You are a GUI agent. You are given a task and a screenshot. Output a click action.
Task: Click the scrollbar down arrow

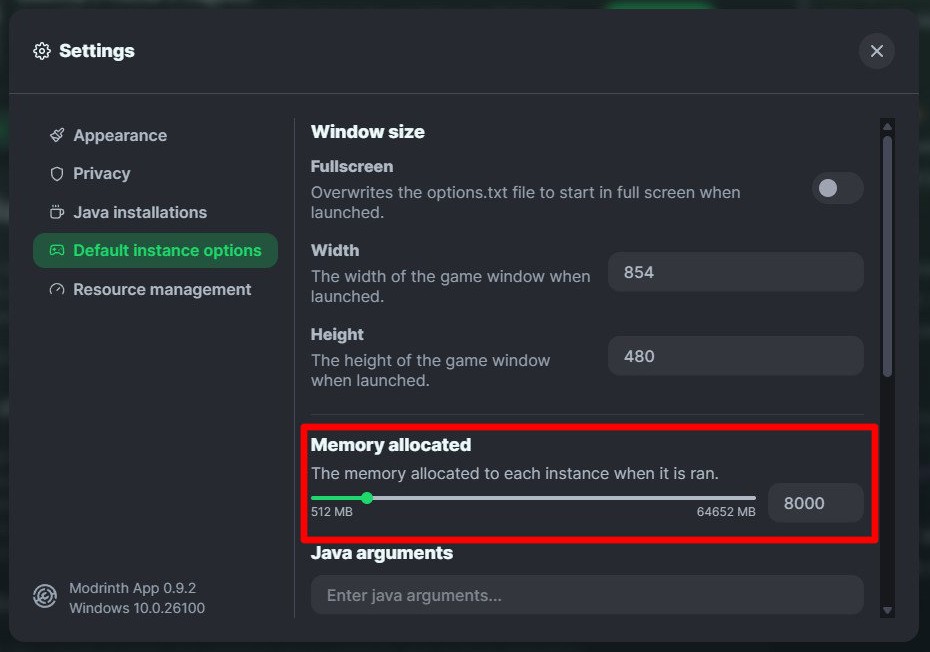pyautogui.click(x=886, y=610)
